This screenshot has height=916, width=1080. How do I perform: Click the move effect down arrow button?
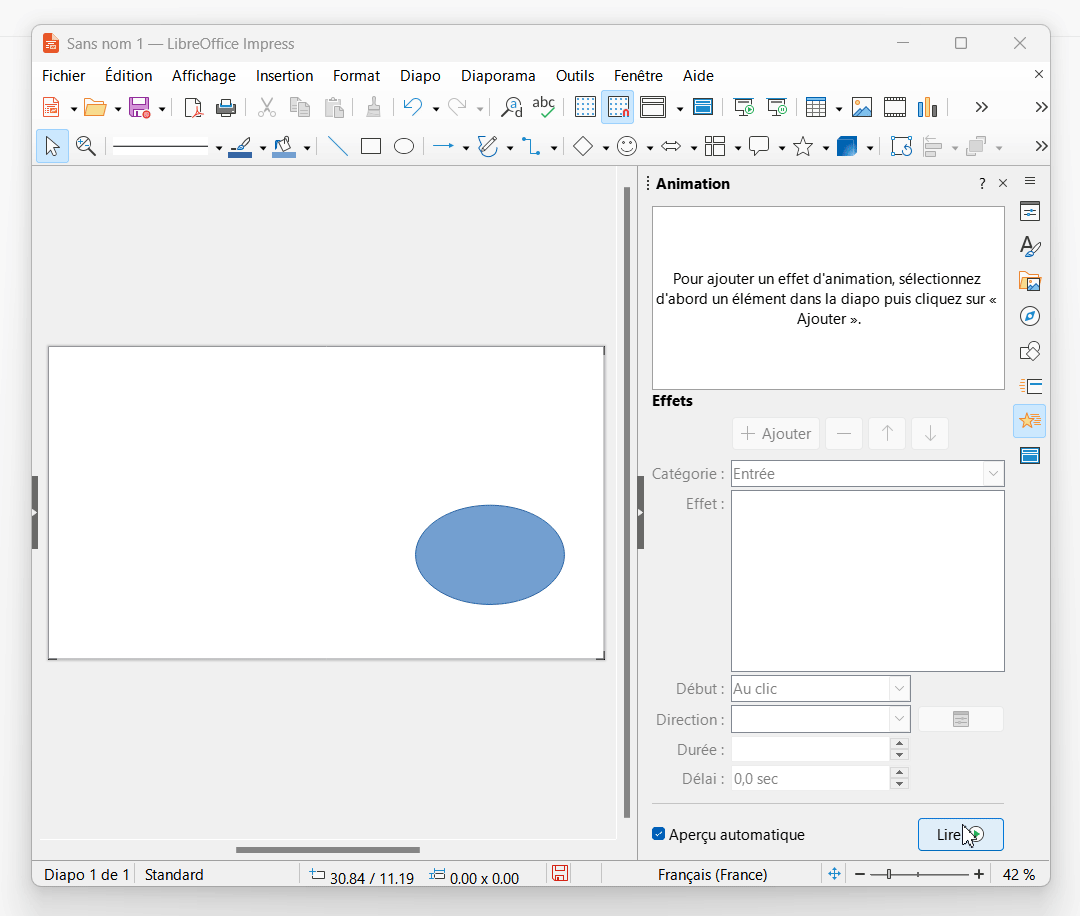930,433
